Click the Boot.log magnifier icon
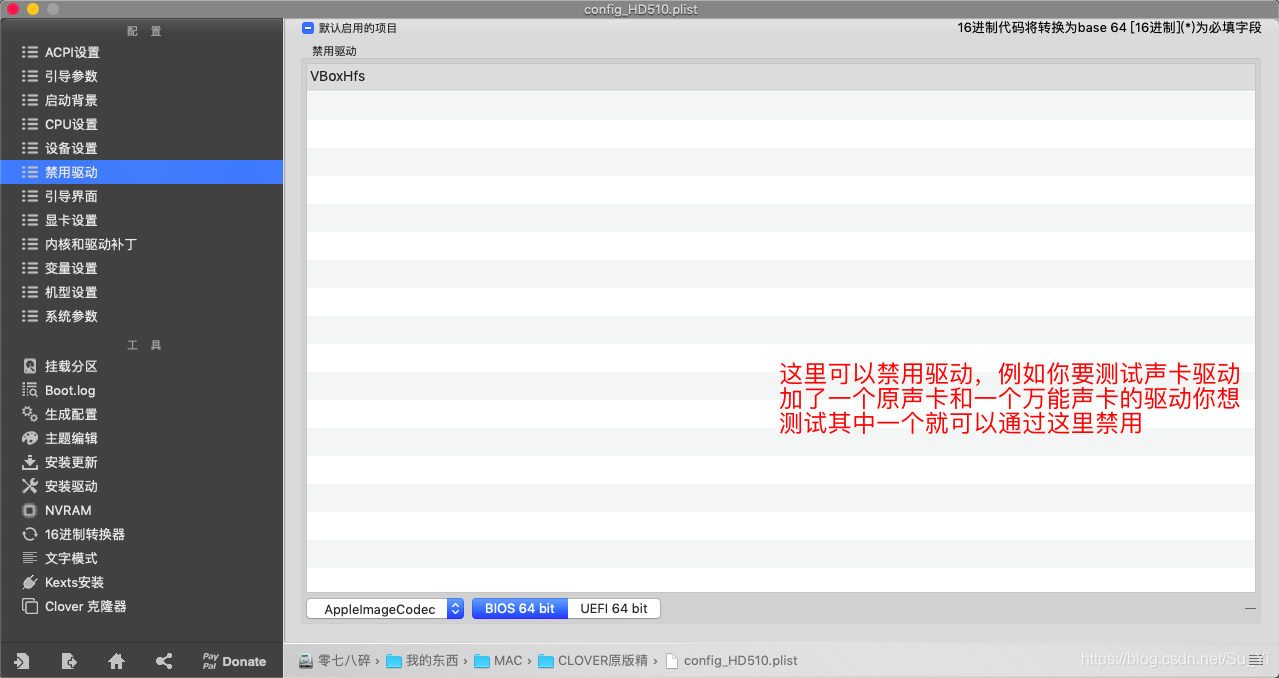Screen dimensions: 1279x678 pos(30,390)
